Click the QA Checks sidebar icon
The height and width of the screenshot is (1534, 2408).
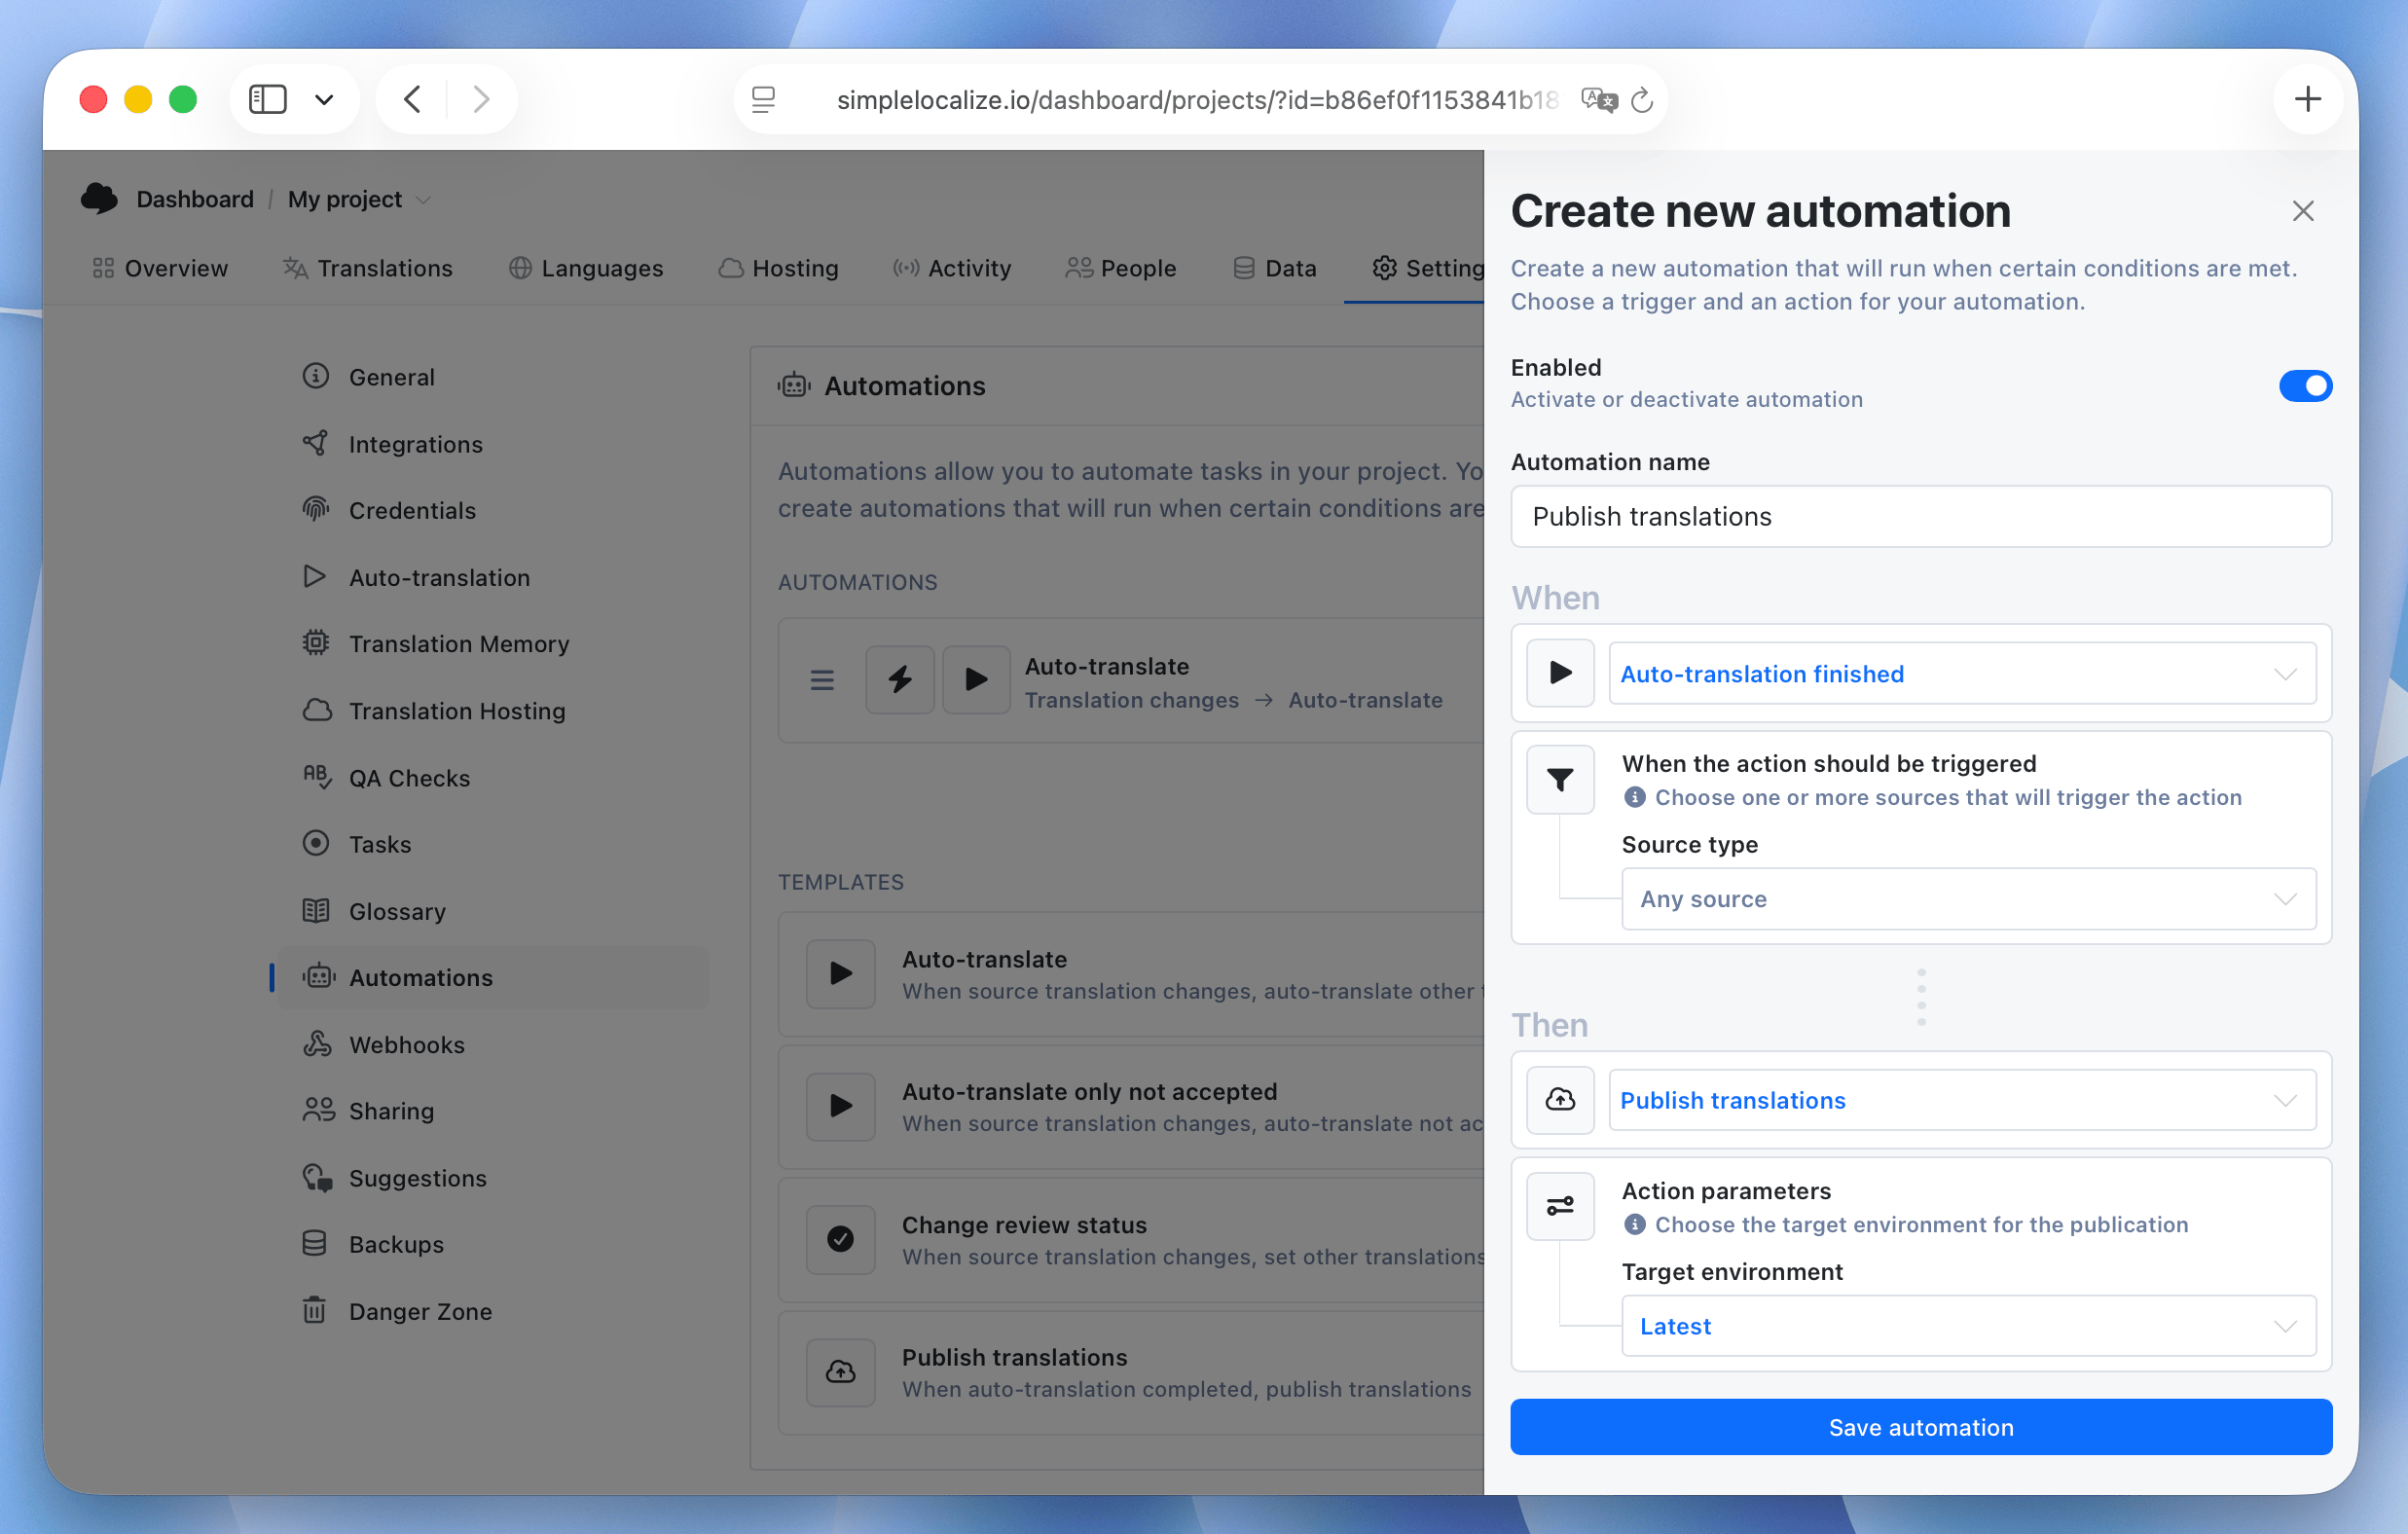pos(316,777)
